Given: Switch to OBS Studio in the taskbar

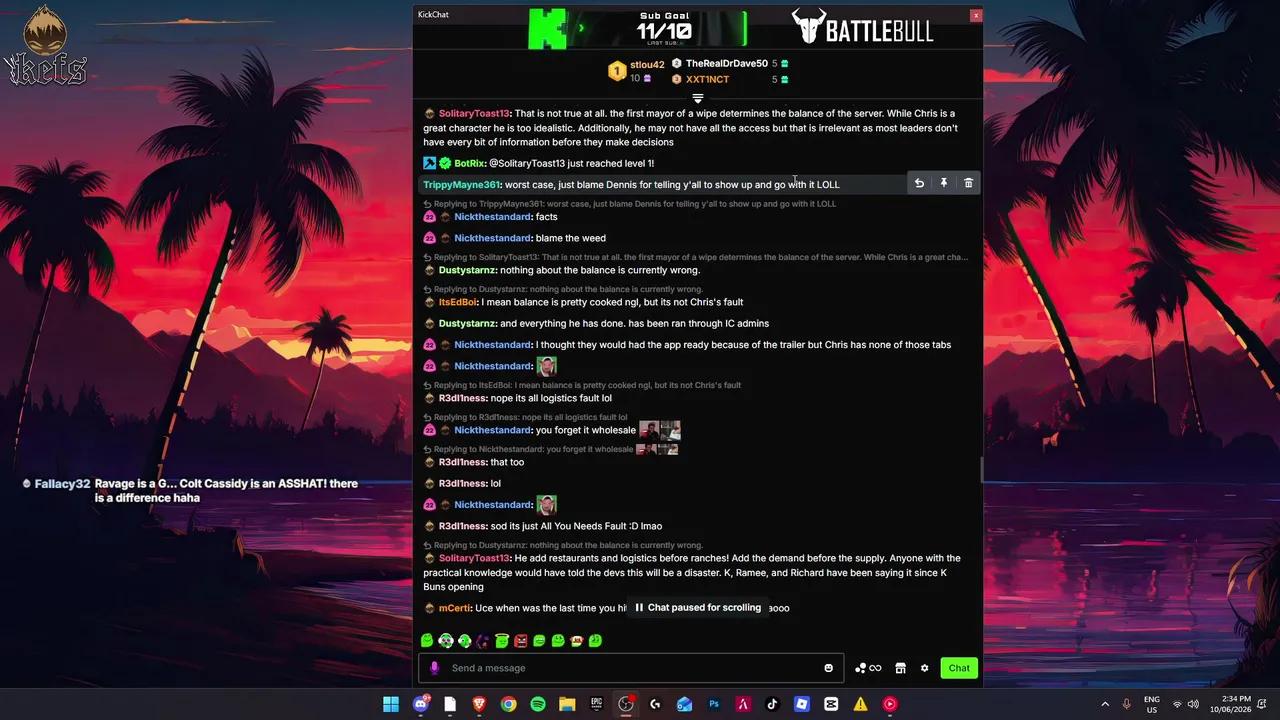Looking at the screenshot, I should pyautogui.click(x=626, y=704).
